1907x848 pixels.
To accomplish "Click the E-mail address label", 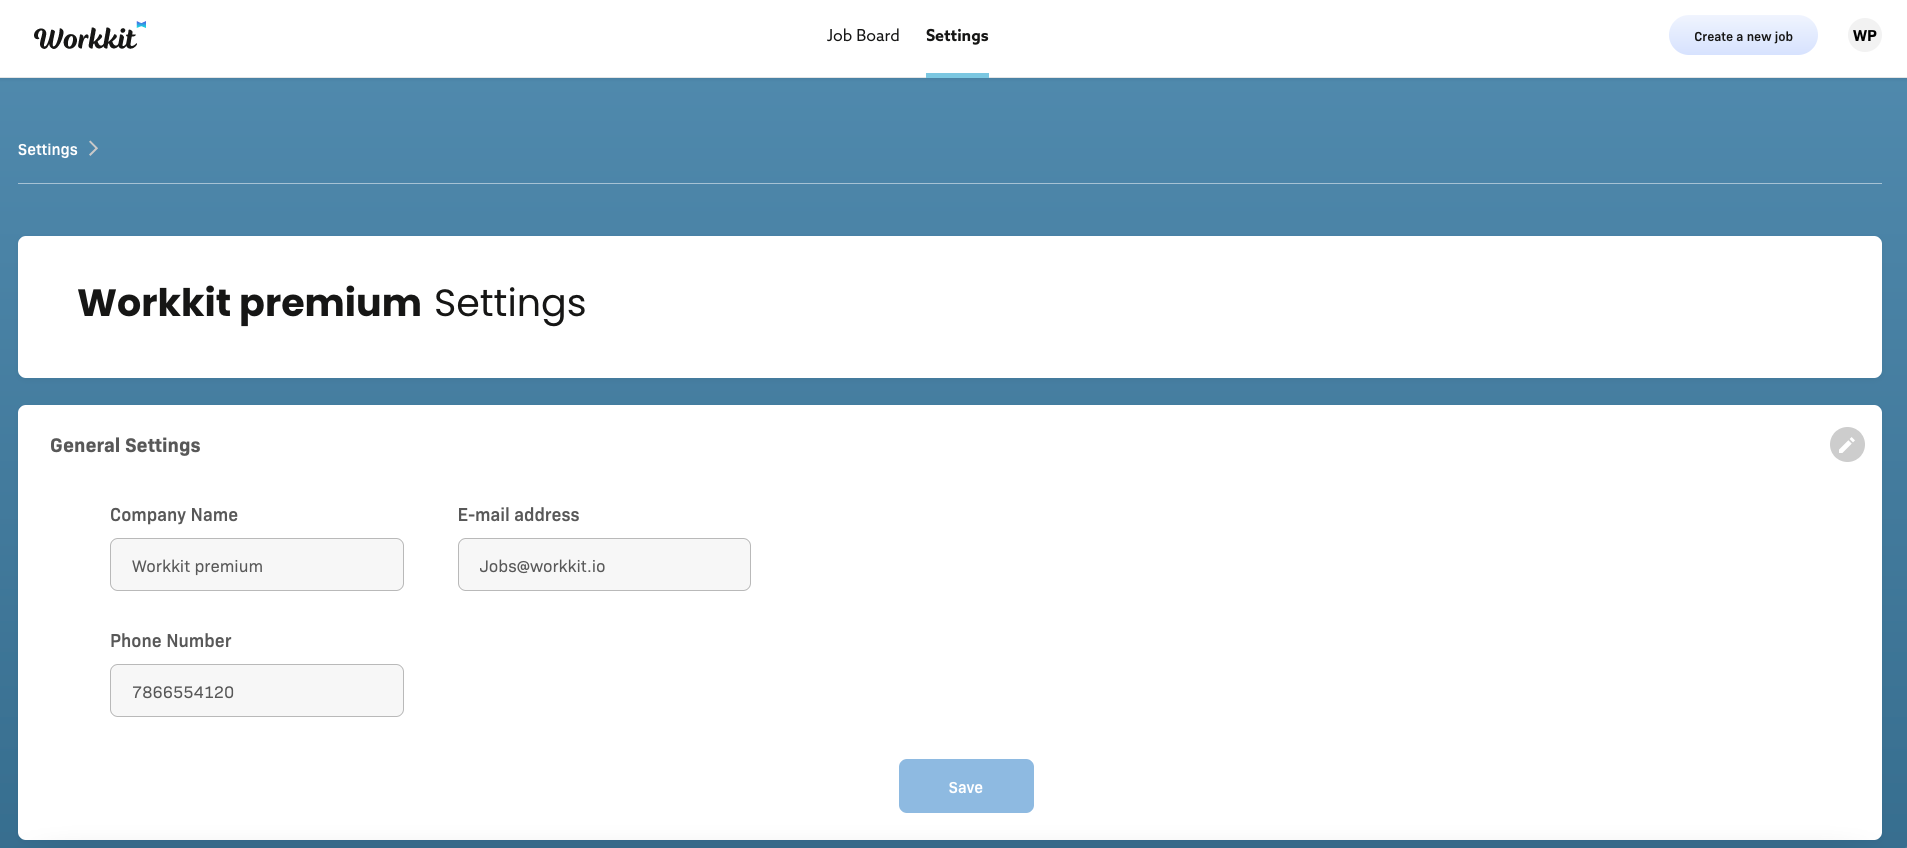I will [518, 515].
